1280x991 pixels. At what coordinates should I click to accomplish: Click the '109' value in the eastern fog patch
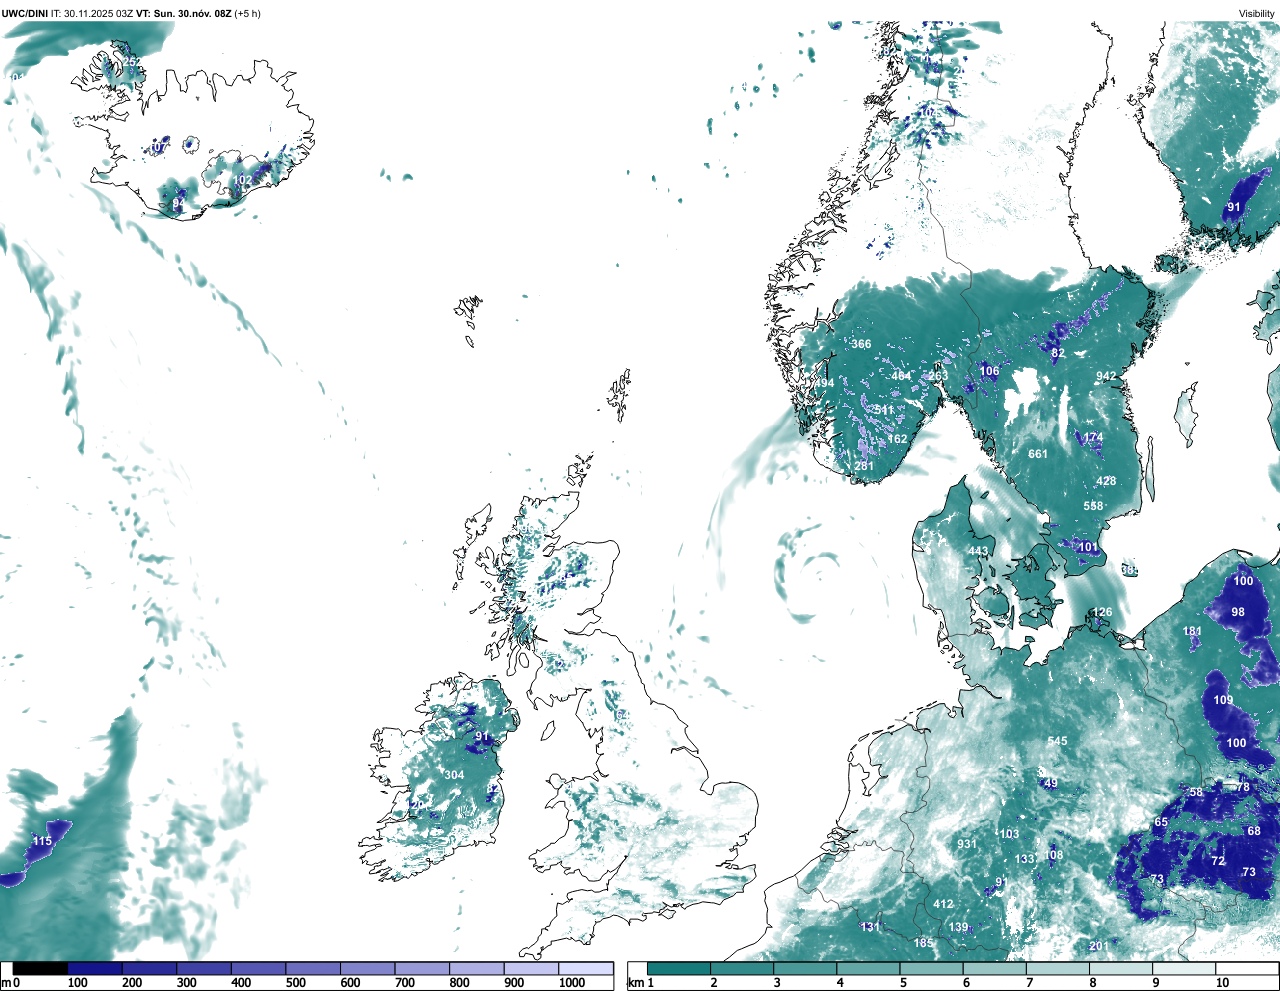[1223, 700]
